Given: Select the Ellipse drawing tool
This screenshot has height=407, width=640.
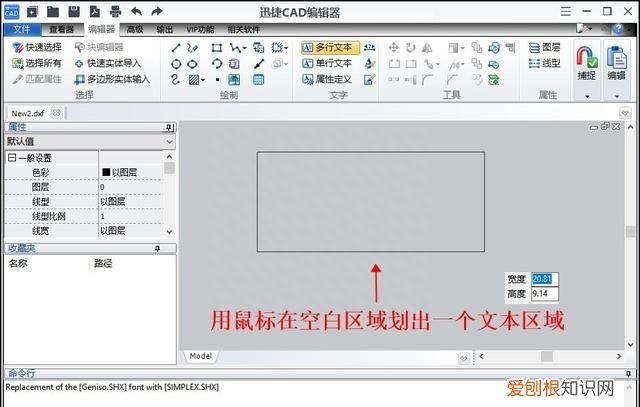Looking at the screenshot, I should 192,64.
